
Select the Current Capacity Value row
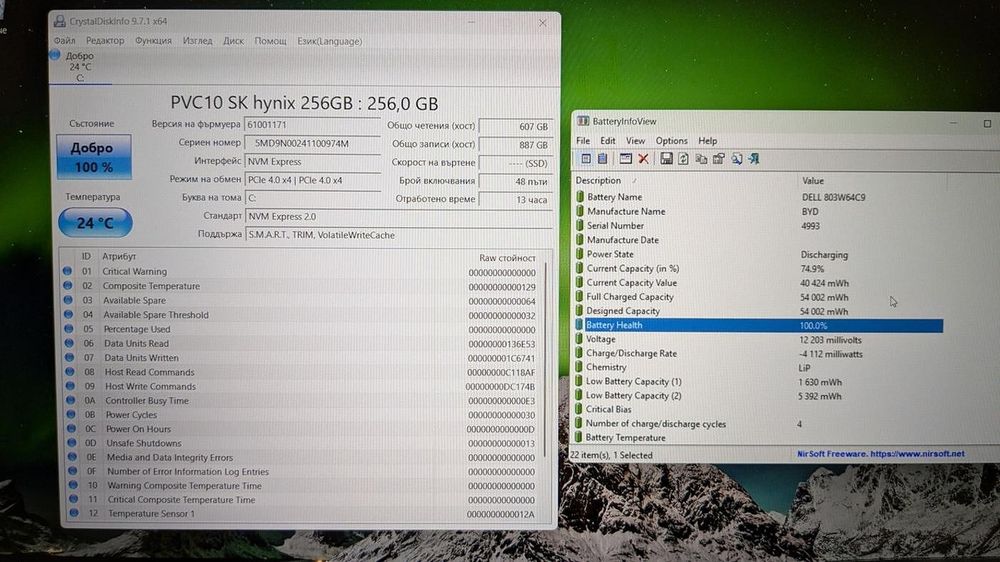click(x=759, y=283)
